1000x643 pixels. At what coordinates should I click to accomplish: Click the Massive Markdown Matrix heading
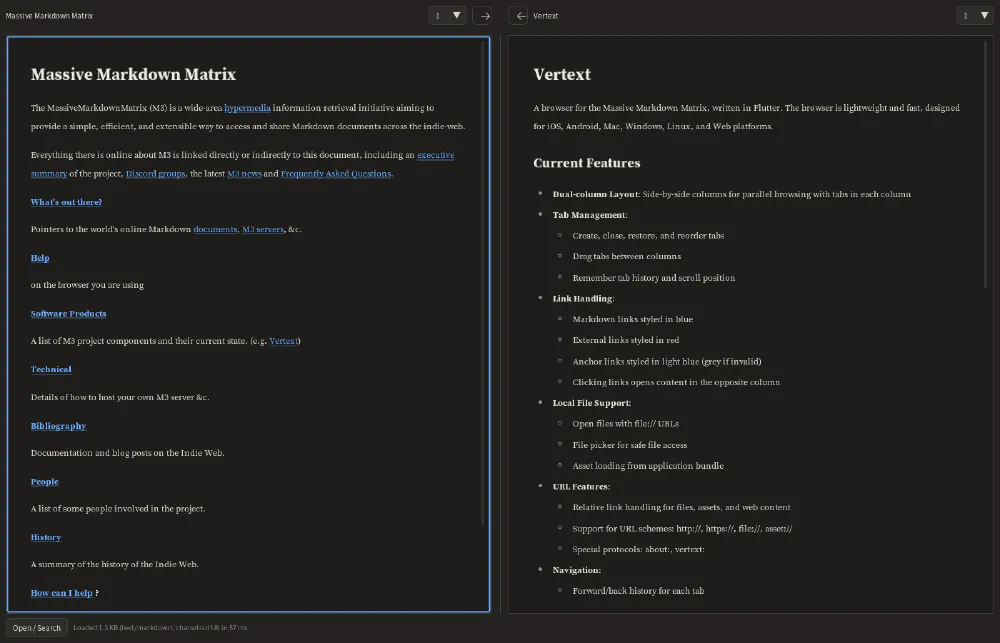(x=133, y=74)
